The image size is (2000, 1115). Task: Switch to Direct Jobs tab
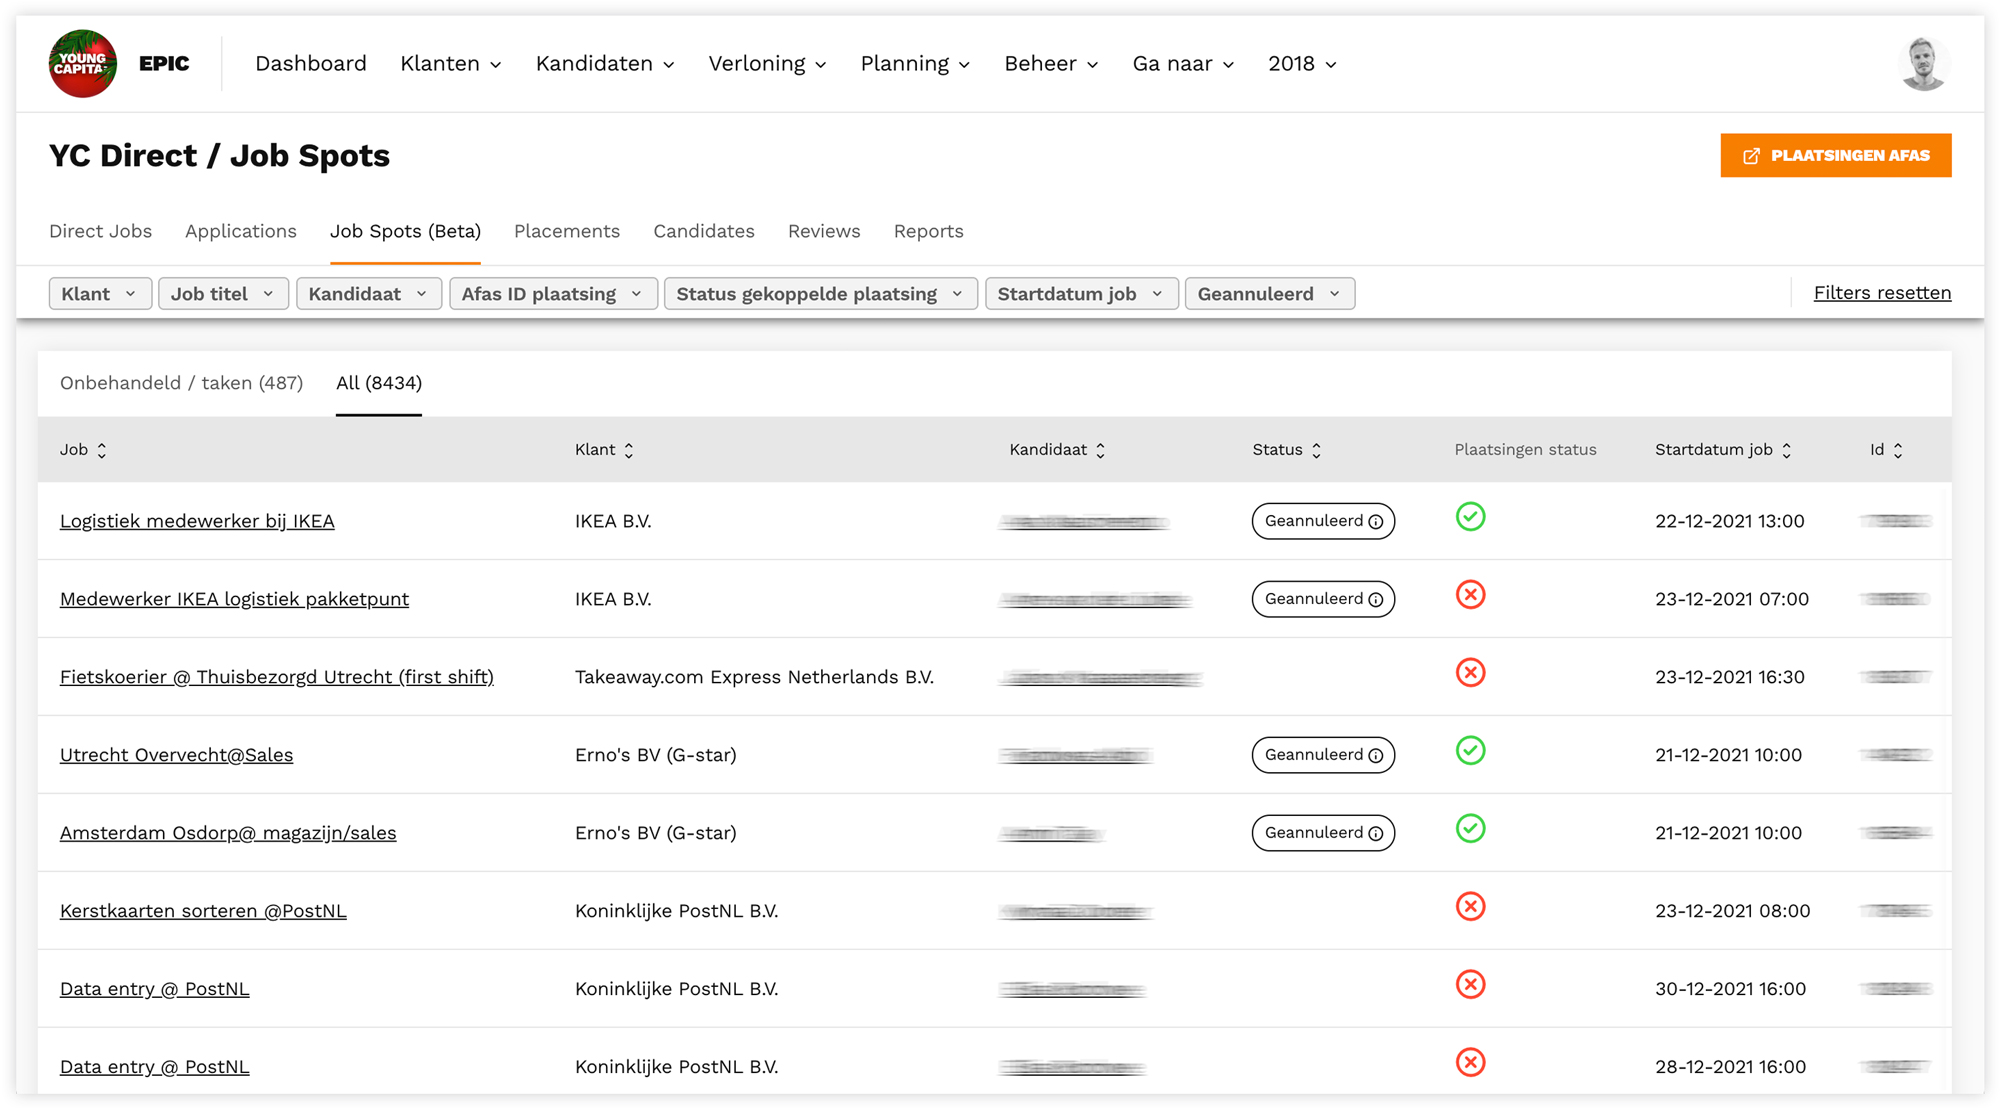click(100, 232)
